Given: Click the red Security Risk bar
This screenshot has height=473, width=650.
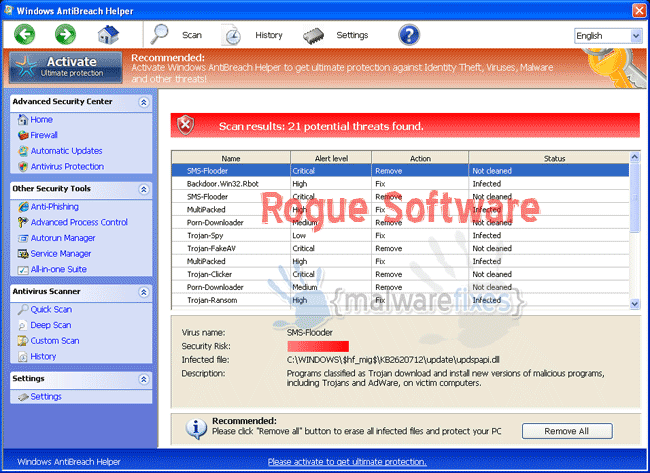Looking at the screenshot, I should [x=318, y=346].
